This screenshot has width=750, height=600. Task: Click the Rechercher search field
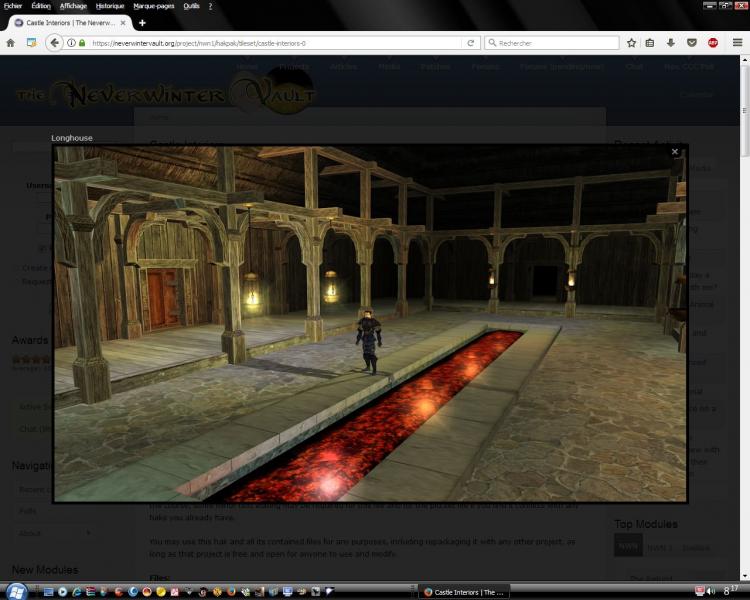(x=552, y=43)
